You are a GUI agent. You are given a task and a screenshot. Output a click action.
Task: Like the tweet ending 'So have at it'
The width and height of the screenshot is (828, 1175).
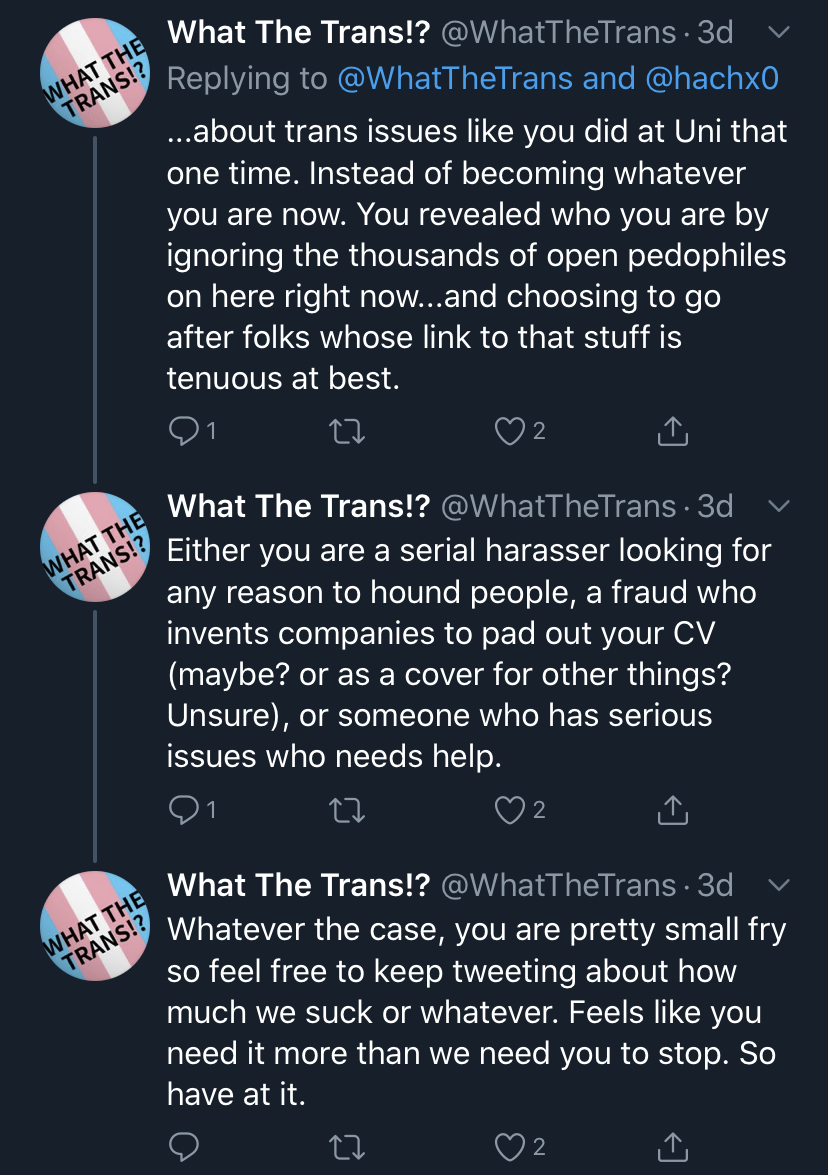coord(510,1147)
